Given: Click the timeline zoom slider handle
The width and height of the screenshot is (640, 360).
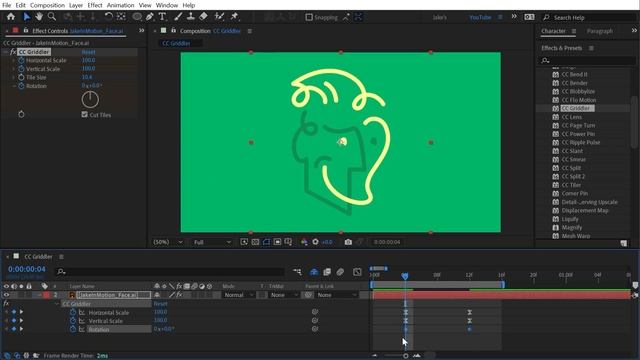Looking at the screenshot, I should pos(406,356).
